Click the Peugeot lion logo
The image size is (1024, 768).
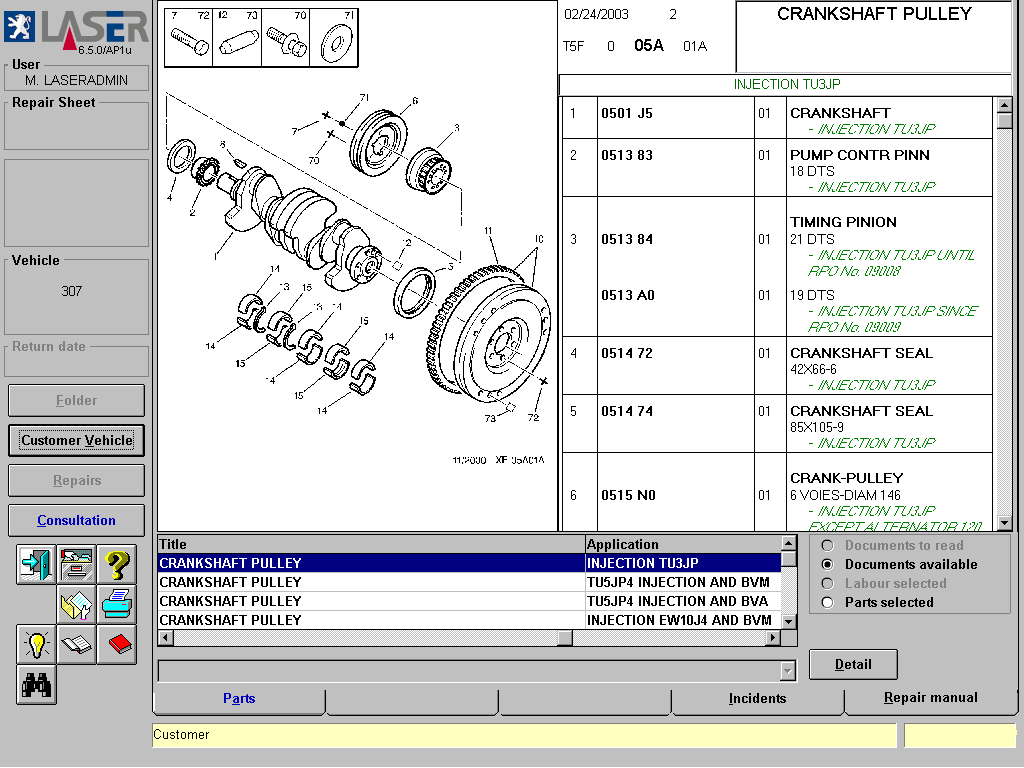tap(20, 27)
